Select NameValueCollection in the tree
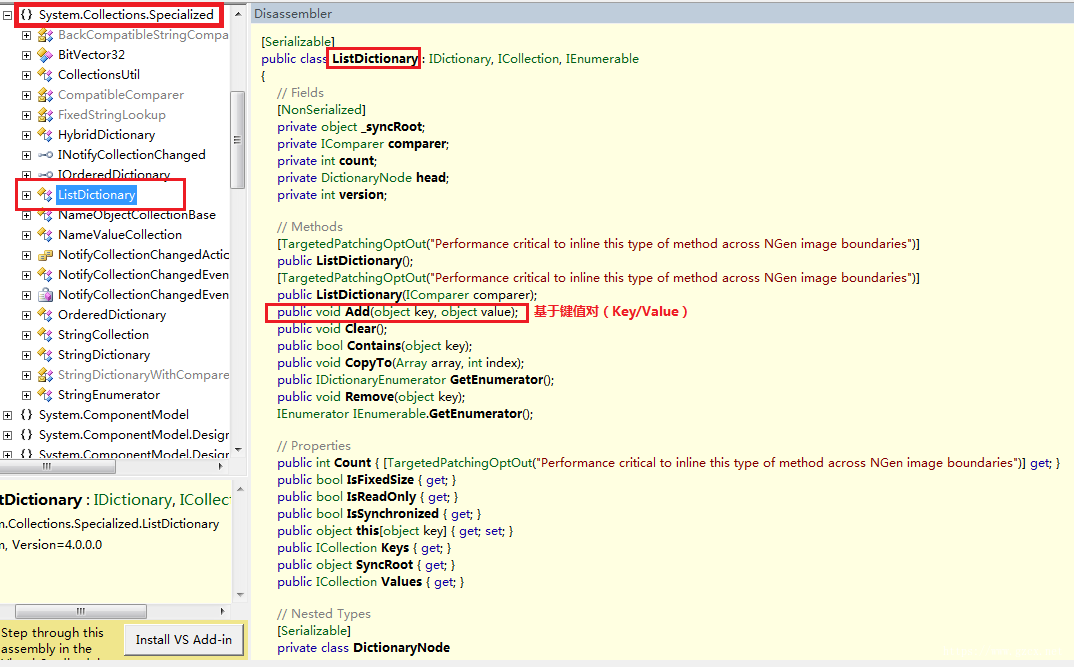1074x667 pixels. [x=120, y=235]
